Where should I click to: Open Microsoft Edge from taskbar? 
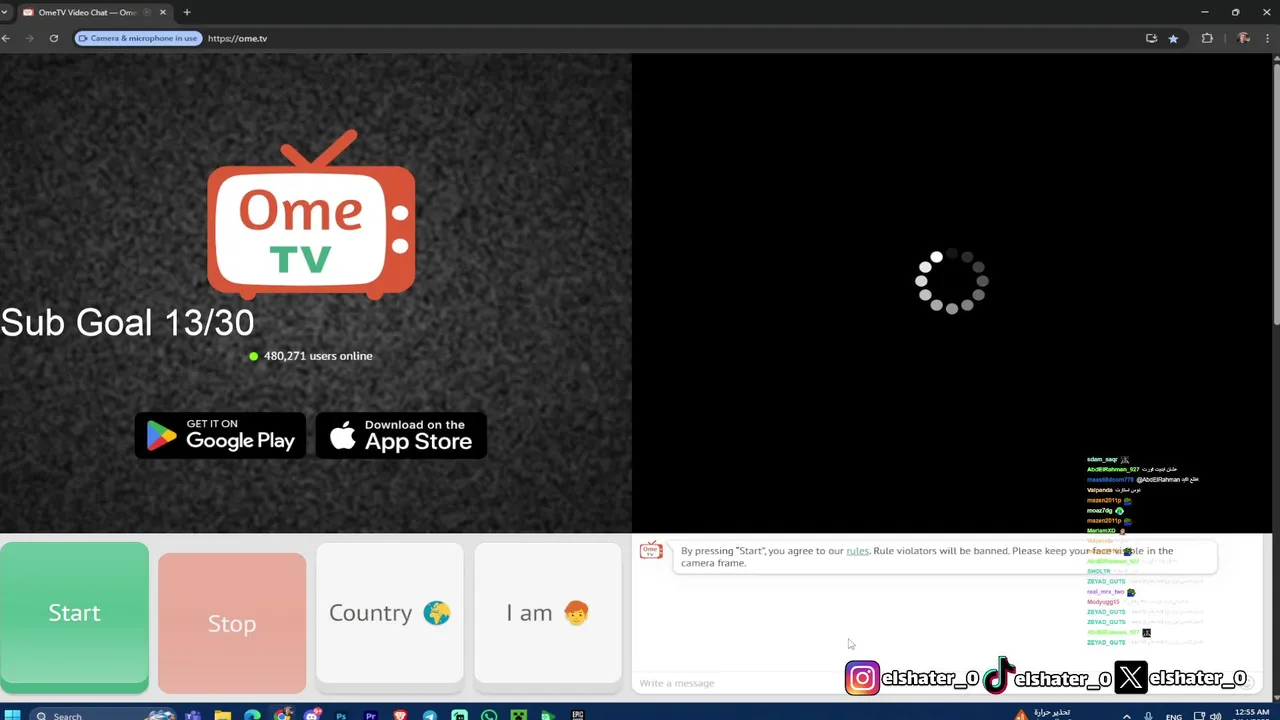pos(252,715)
